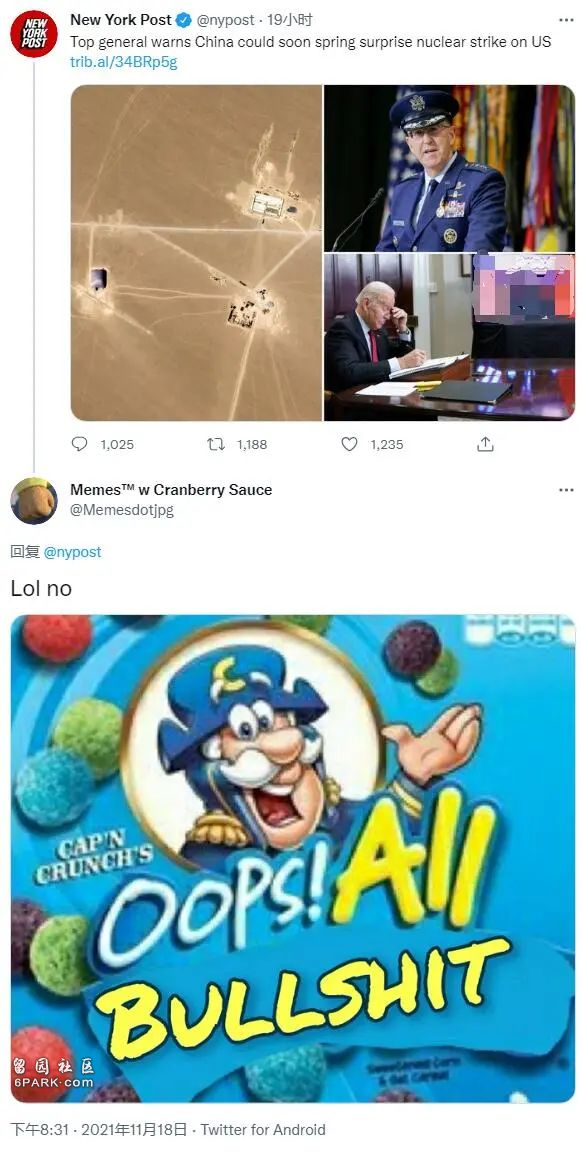Open the general in uniform photo
The image size is (582, 1155).
(449, 168)
